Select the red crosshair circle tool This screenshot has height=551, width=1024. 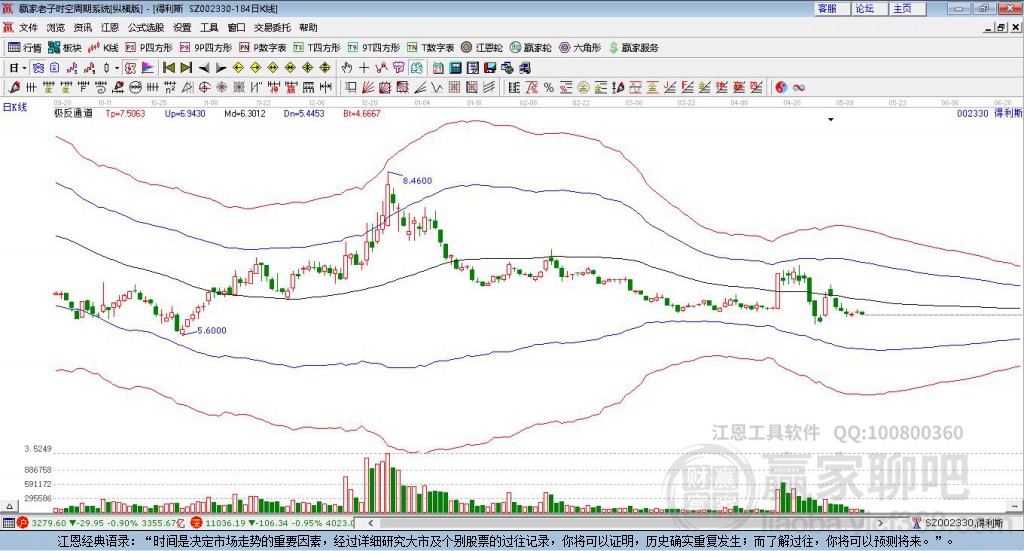(x=204, y=87)
